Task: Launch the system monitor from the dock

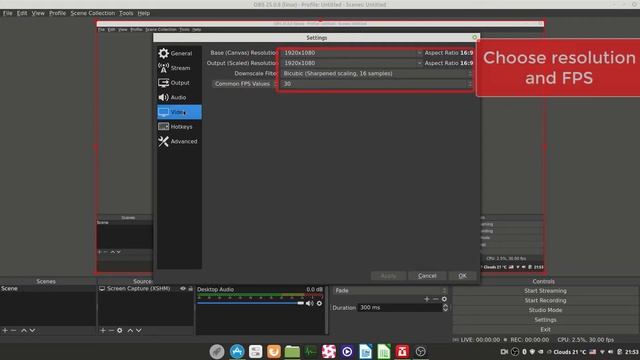Action: (x=310, y=351)
